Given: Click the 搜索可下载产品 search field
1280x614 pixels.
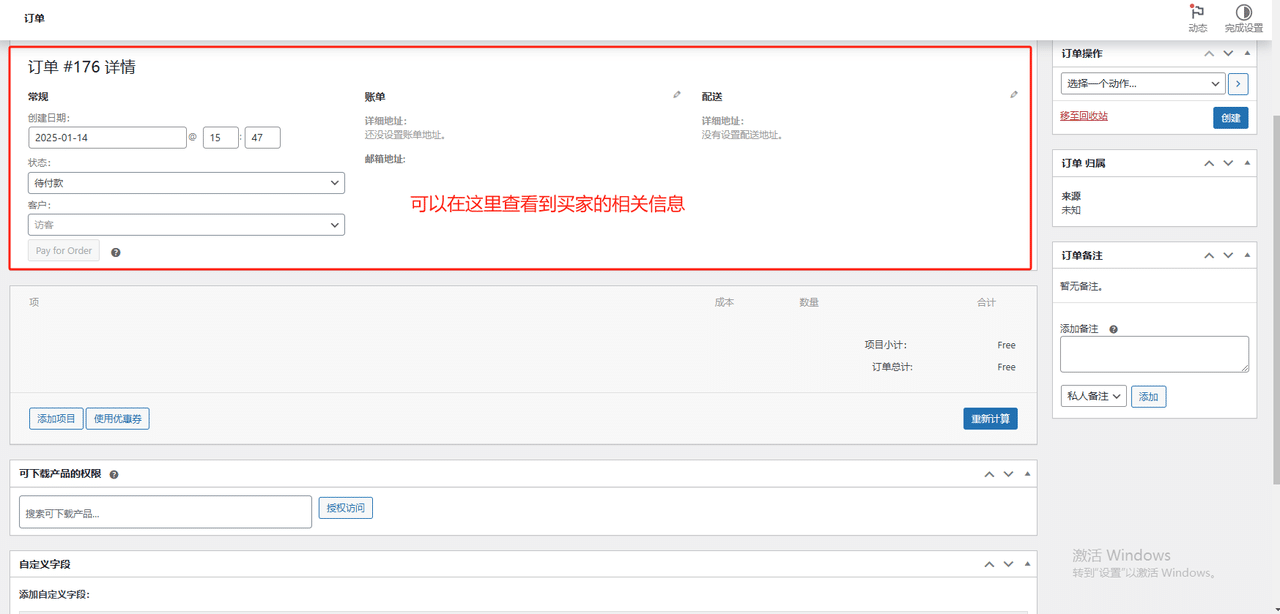Looking at the screenshot, I should pyautogui.click(x=166, y=512).
